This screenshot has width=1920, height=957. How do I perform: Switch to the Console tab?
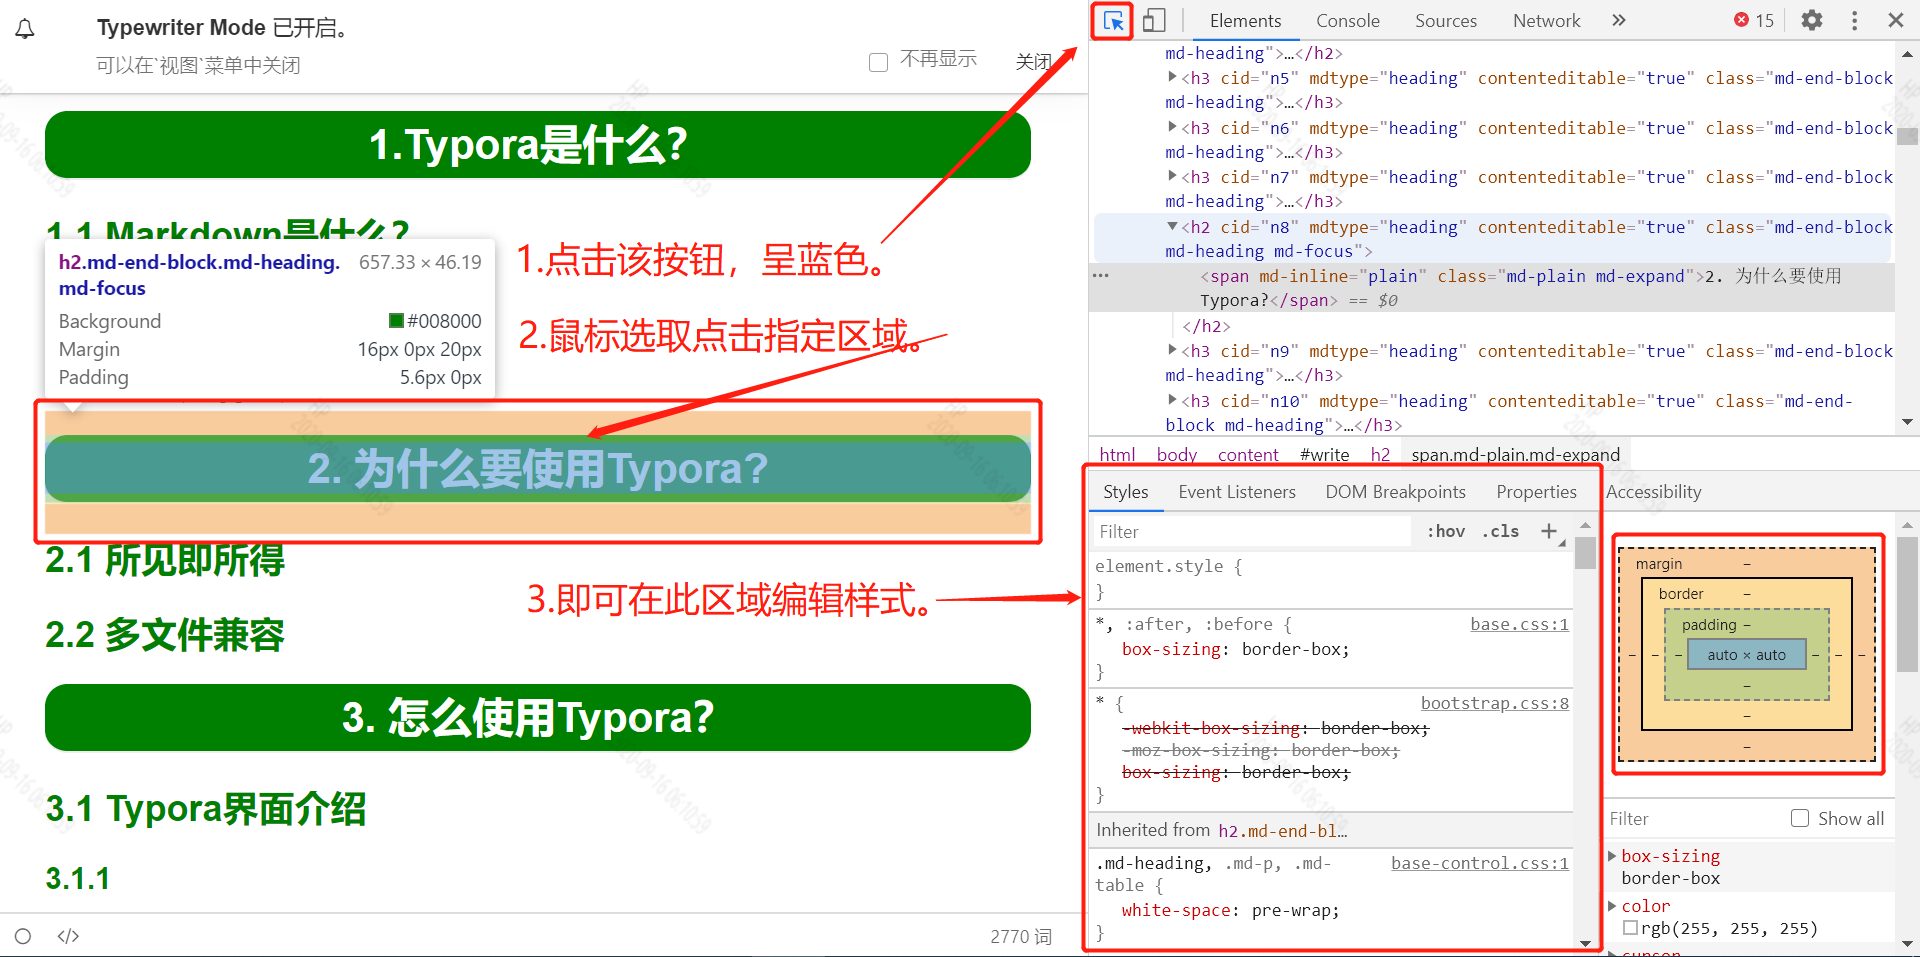click(1347, 21)
